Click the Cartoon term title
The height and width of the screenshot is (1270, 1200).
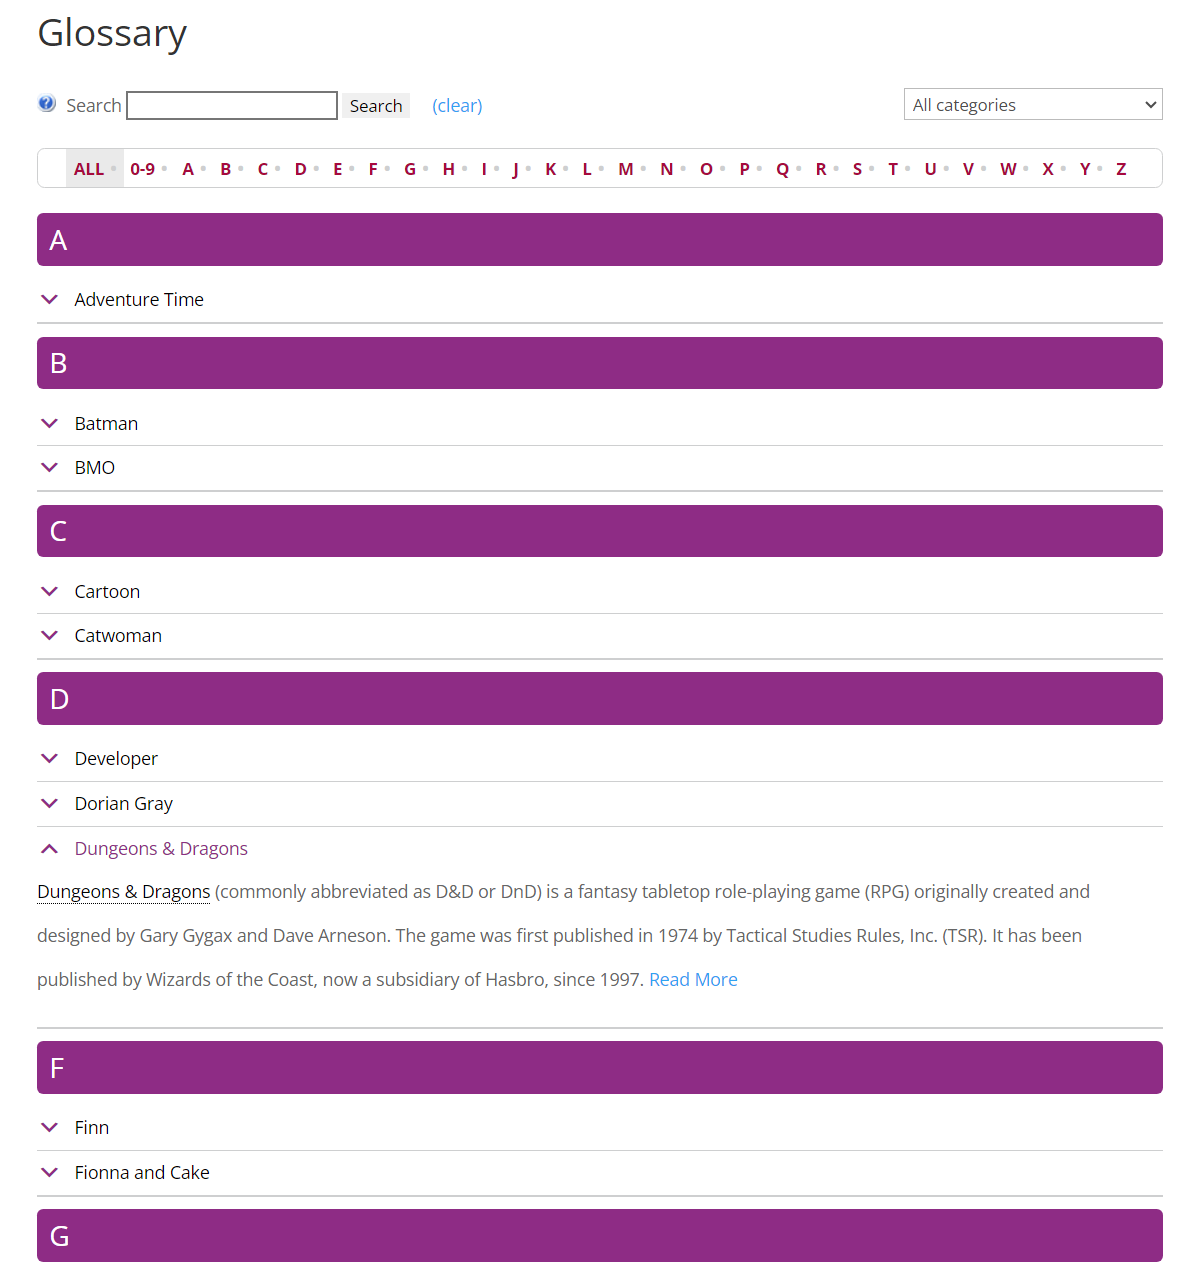(x=107, y=591)
